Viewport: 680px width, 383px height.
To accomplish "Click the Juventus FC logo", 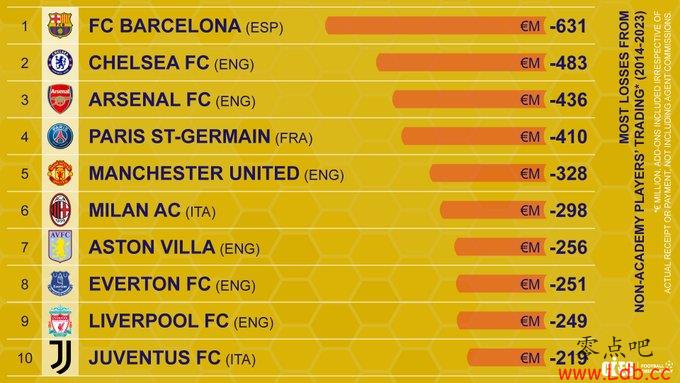I will (x=60, y=357).
